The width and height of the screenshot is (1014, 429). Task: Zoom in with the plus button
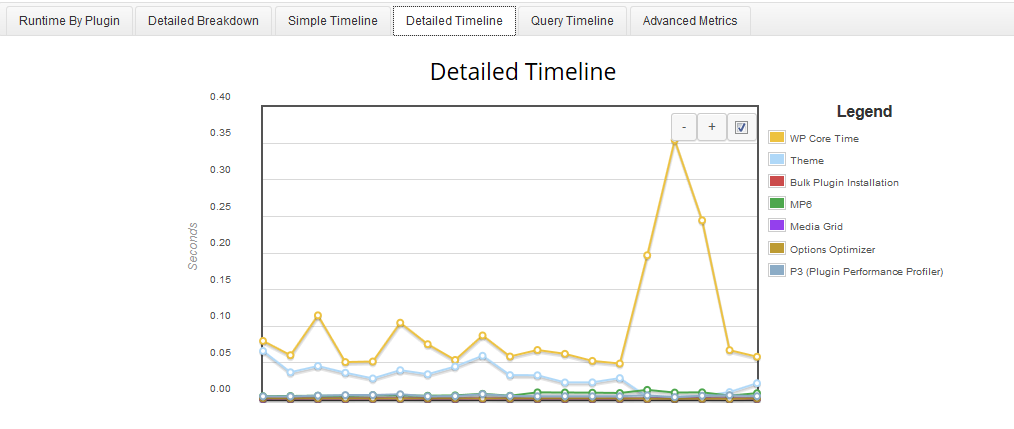point(712,127)
